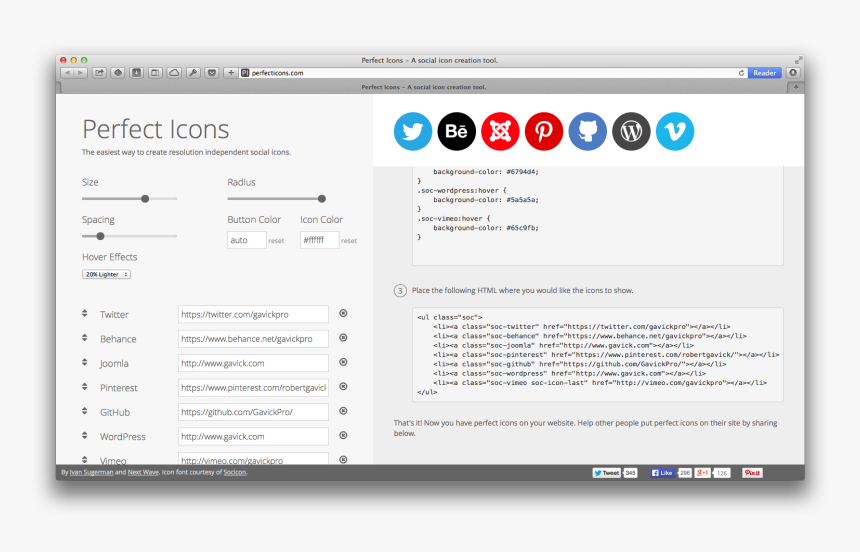
Task: Click the Pinterest URL input field
Action: point(253,388)
